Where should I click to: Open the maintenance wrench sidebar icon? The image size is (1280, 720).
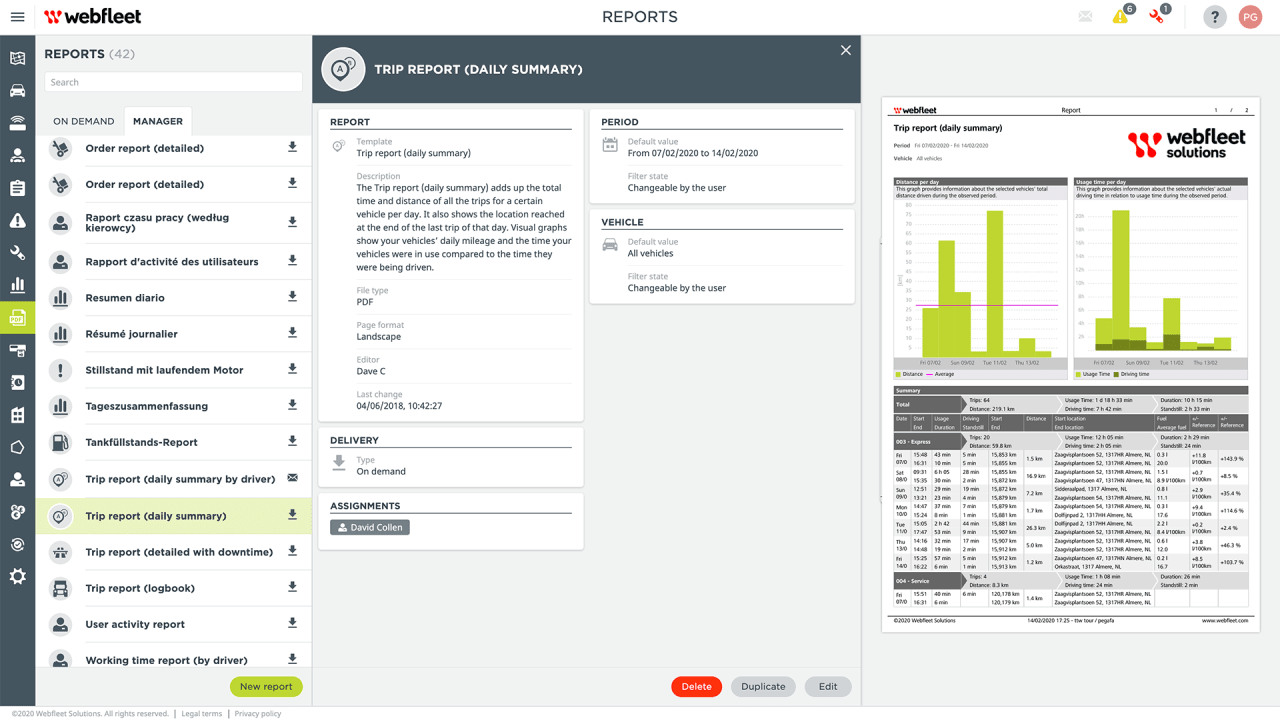pyautogui.click(x=17, y=253)
